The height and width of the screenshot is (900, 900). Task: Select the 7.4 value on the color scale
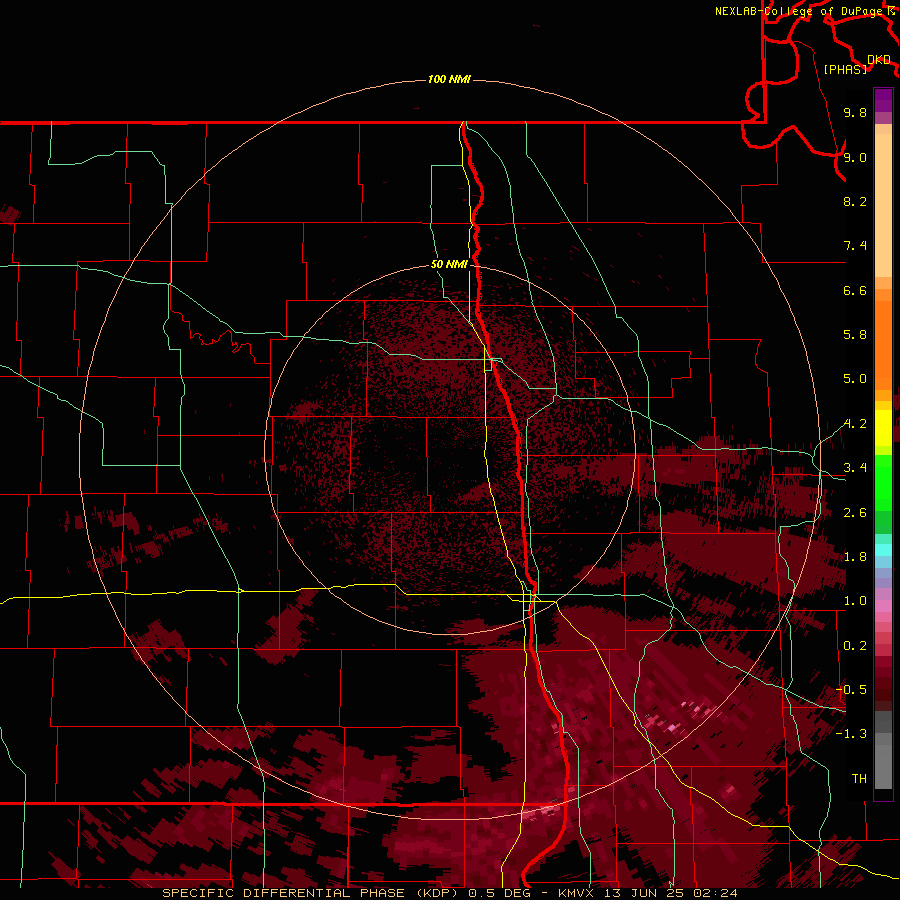pos(855,246)
